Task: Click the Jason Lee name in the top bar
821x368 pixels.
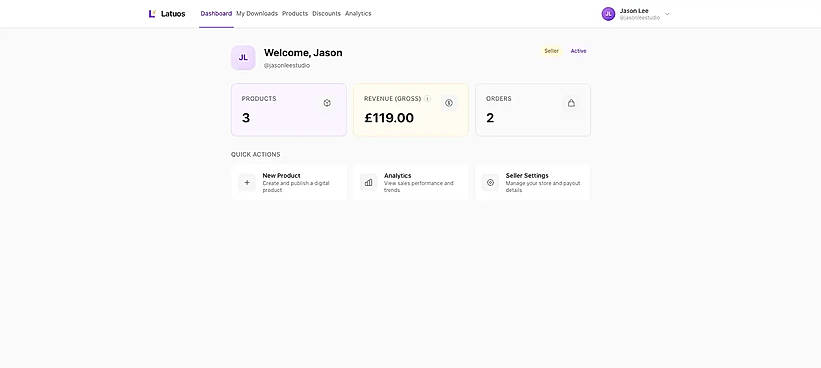Action: pos(634,10)
